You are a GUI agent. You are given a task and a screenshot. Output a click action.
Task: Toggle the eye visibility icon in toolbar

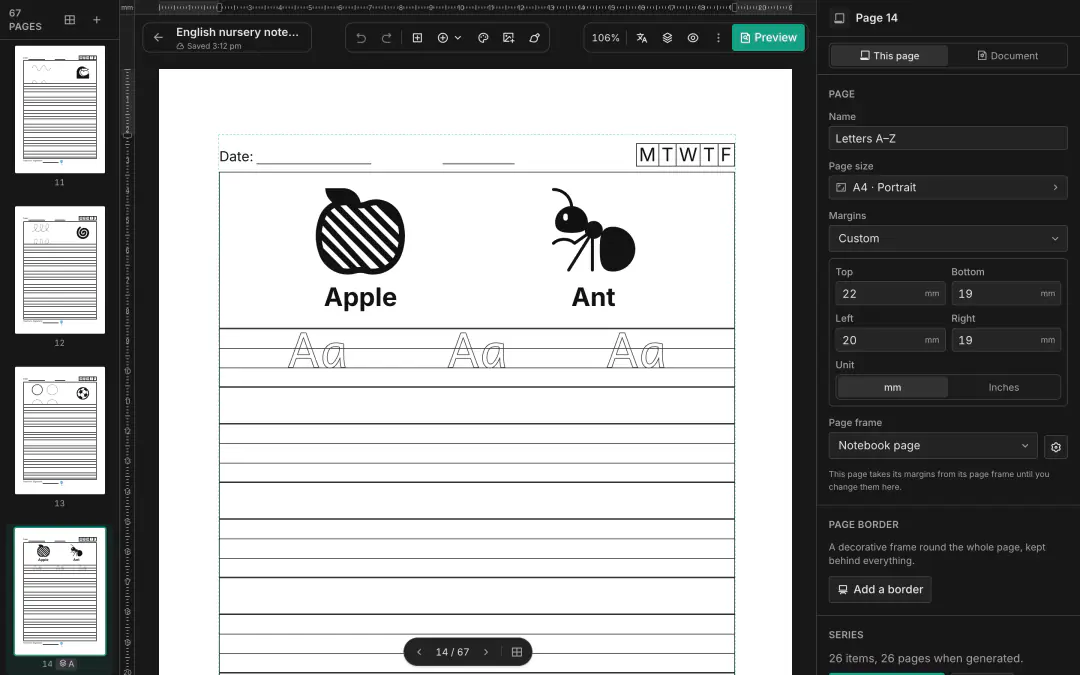click(x=693, y=38)
